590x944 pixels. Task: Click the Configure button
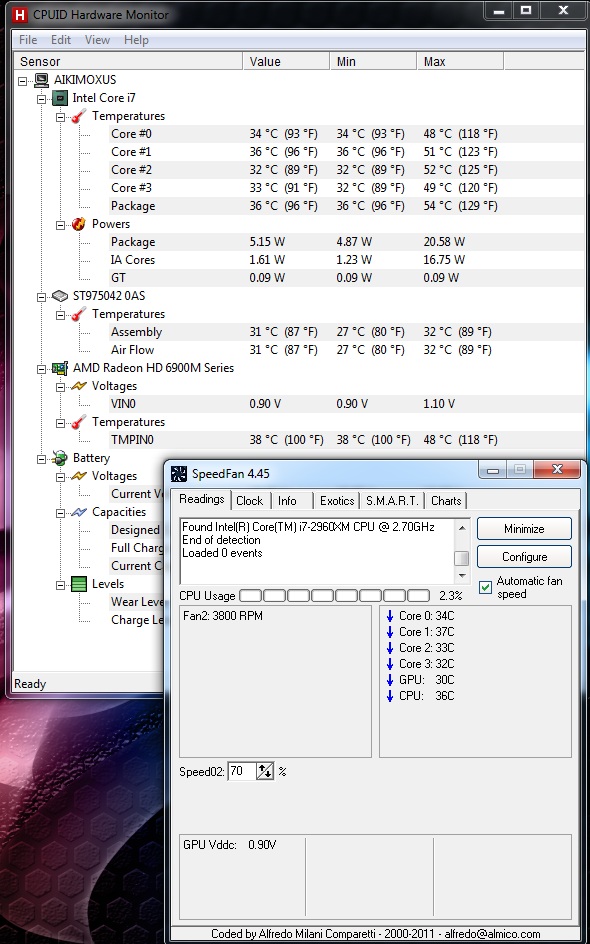[x=524, y=557]
